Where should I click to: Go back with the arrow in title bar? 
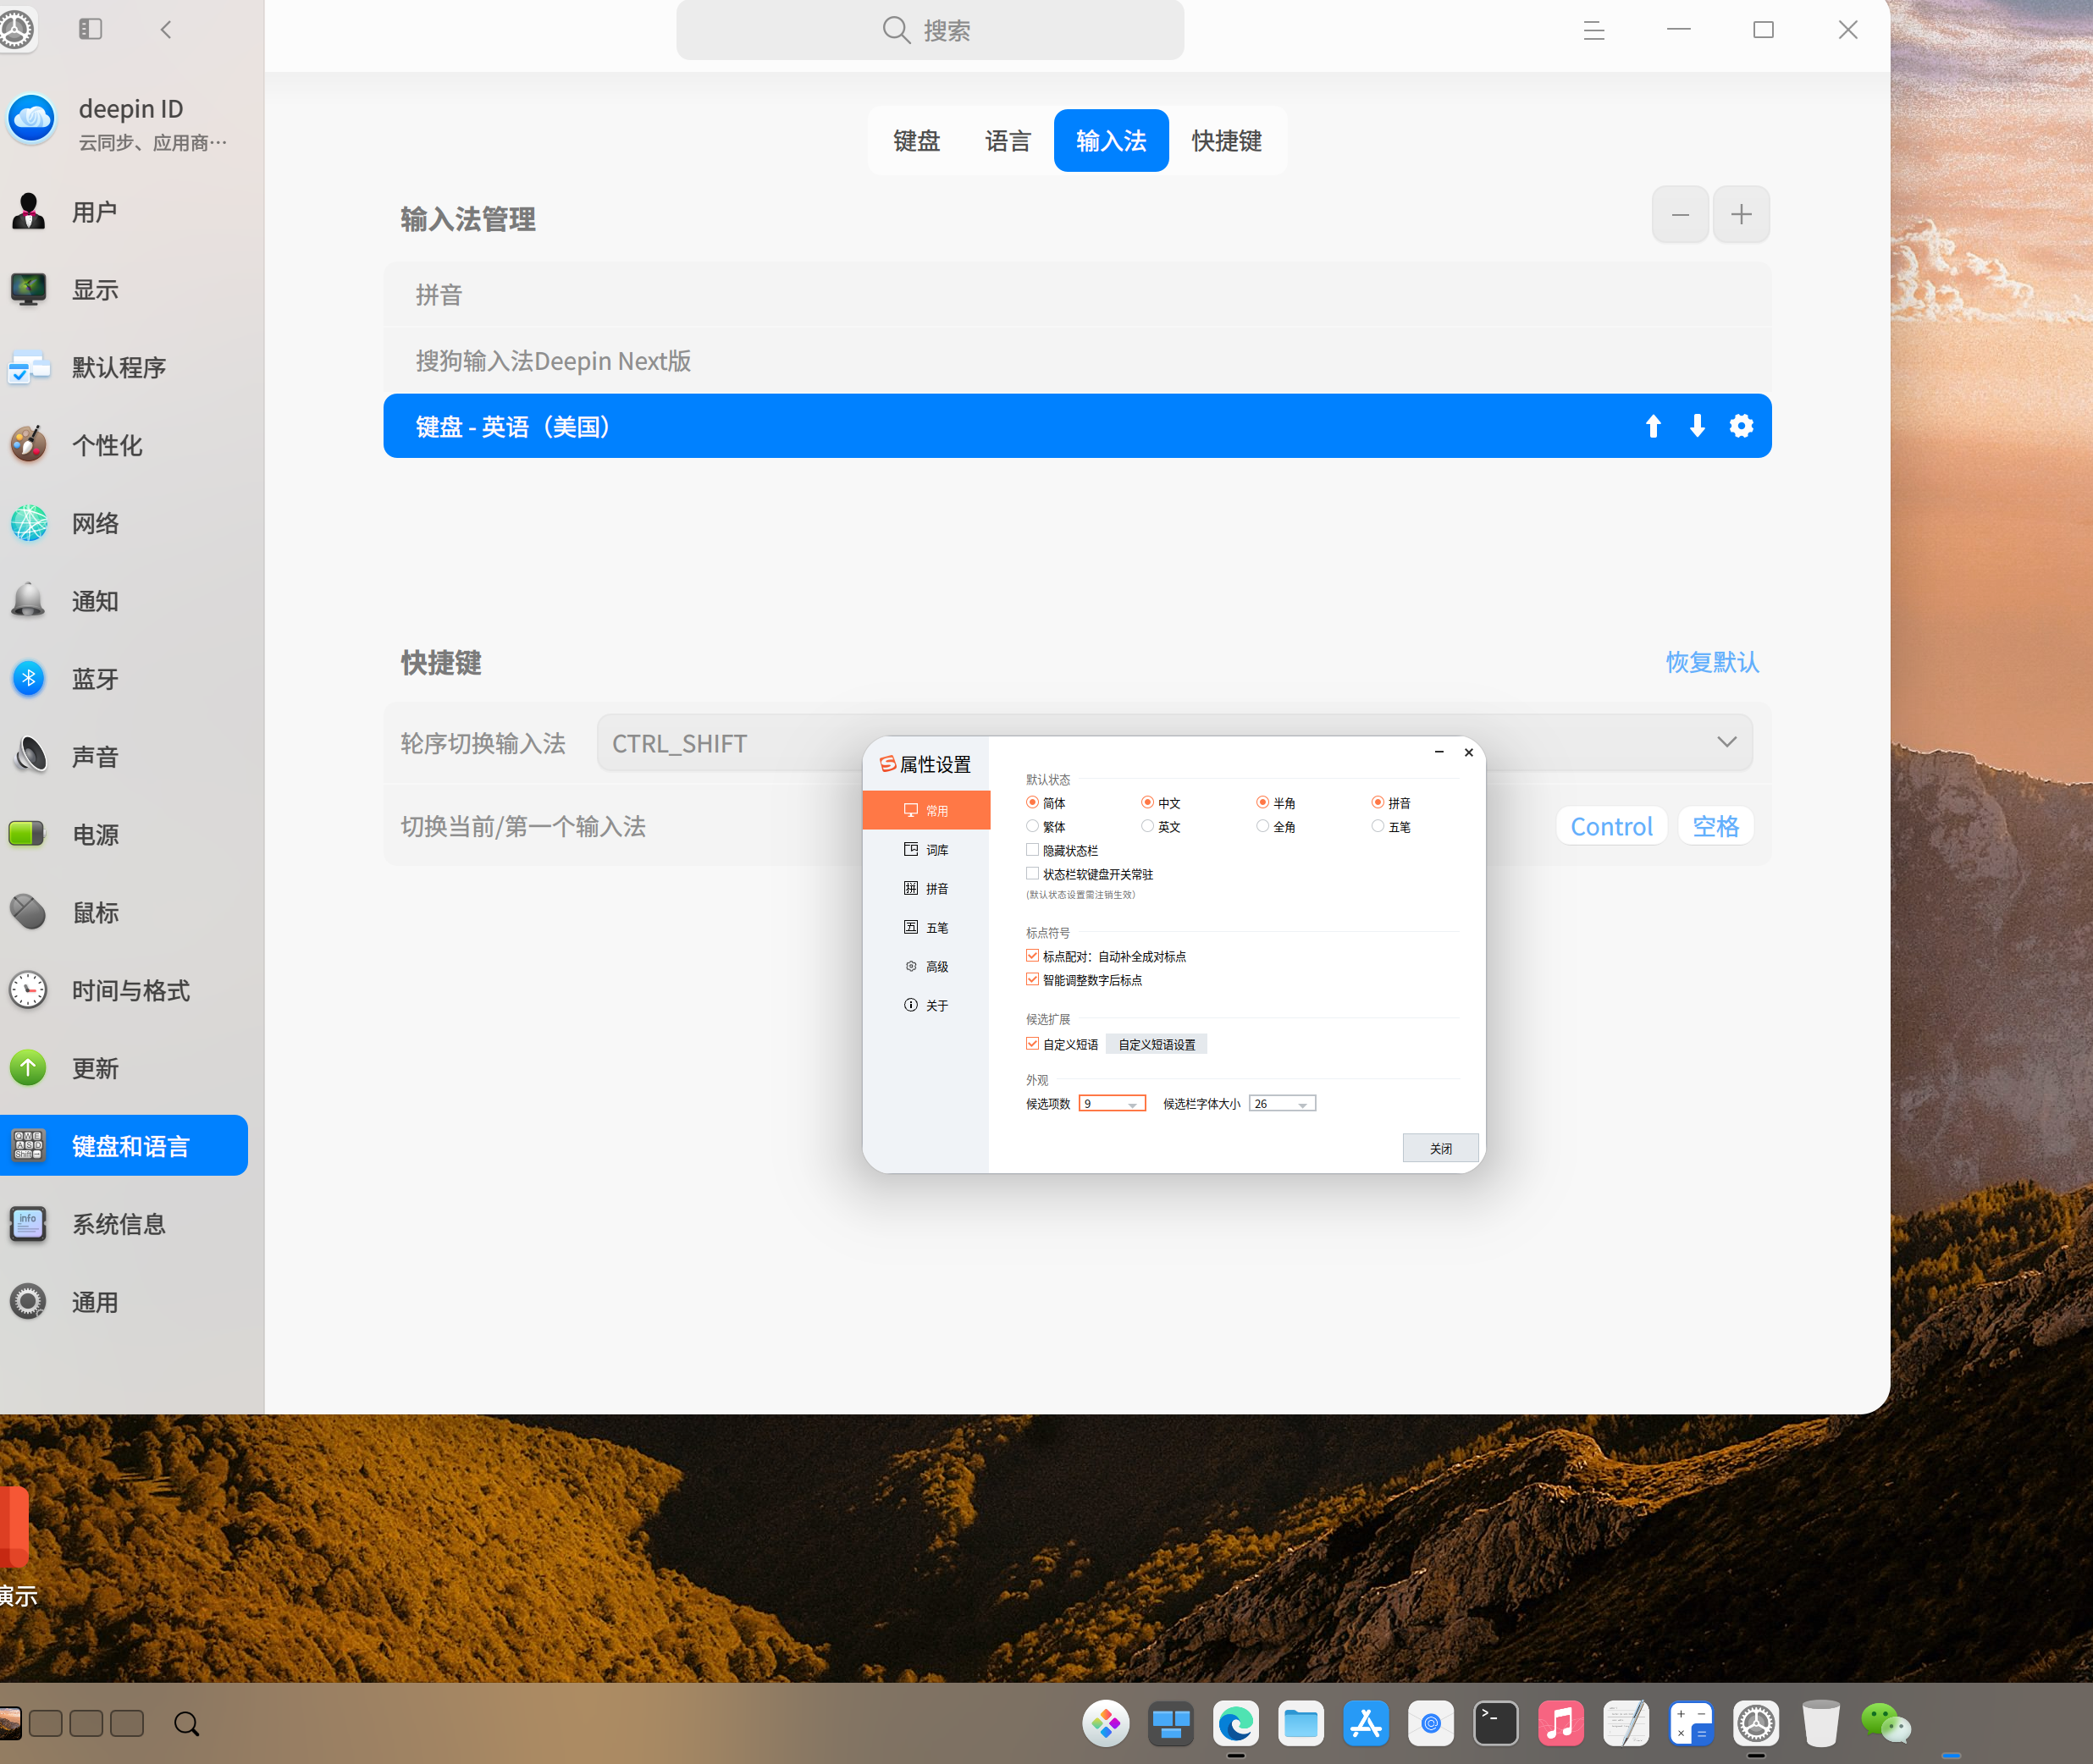166,29
